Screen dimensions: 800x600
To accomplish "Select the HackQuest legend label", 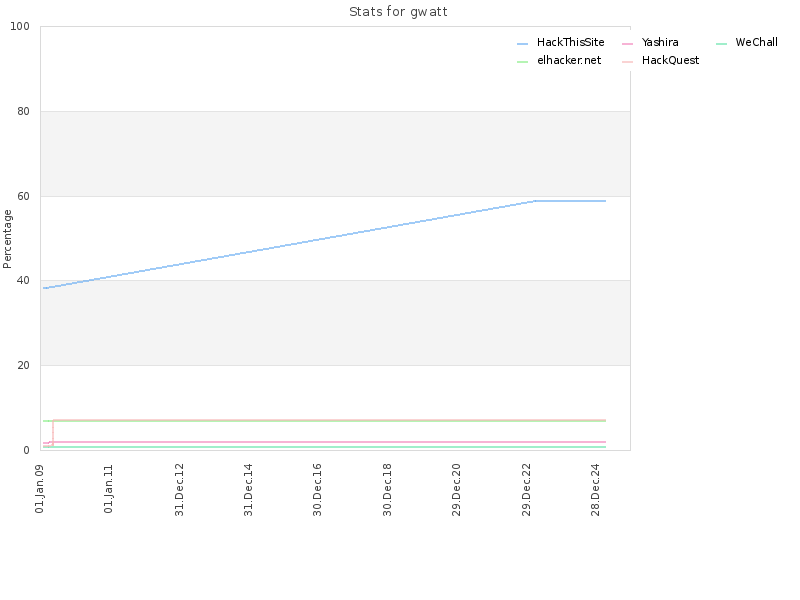I will [x=670, y=60].
